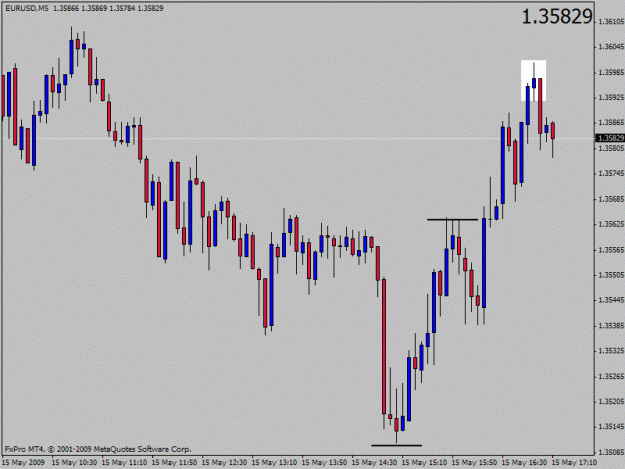Click the 15 May 11:10 time label

[x=124, y=463]
